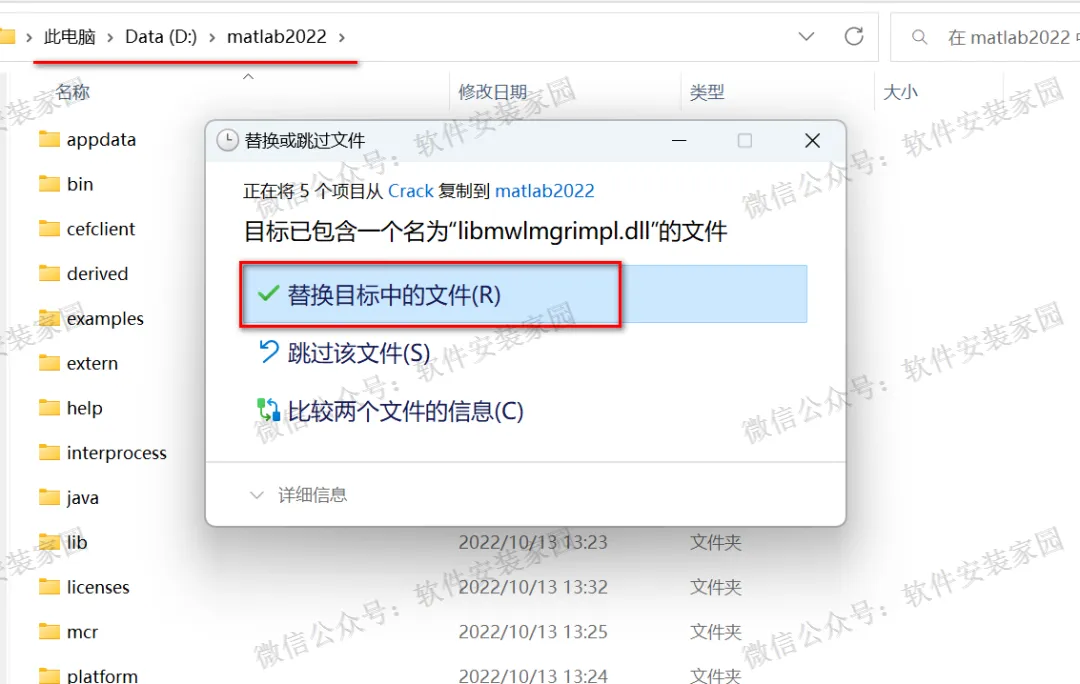Click the search magnifier icon

[920, 37]
